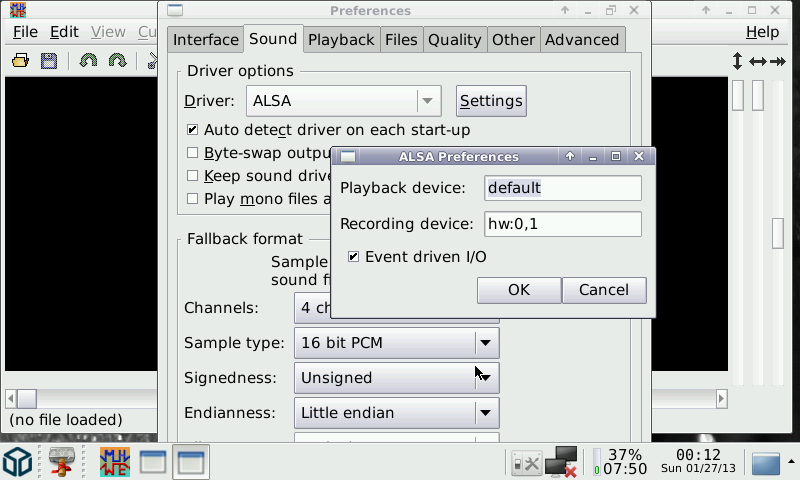Uncheck Event driven I/O option

[x=353, y=257]
